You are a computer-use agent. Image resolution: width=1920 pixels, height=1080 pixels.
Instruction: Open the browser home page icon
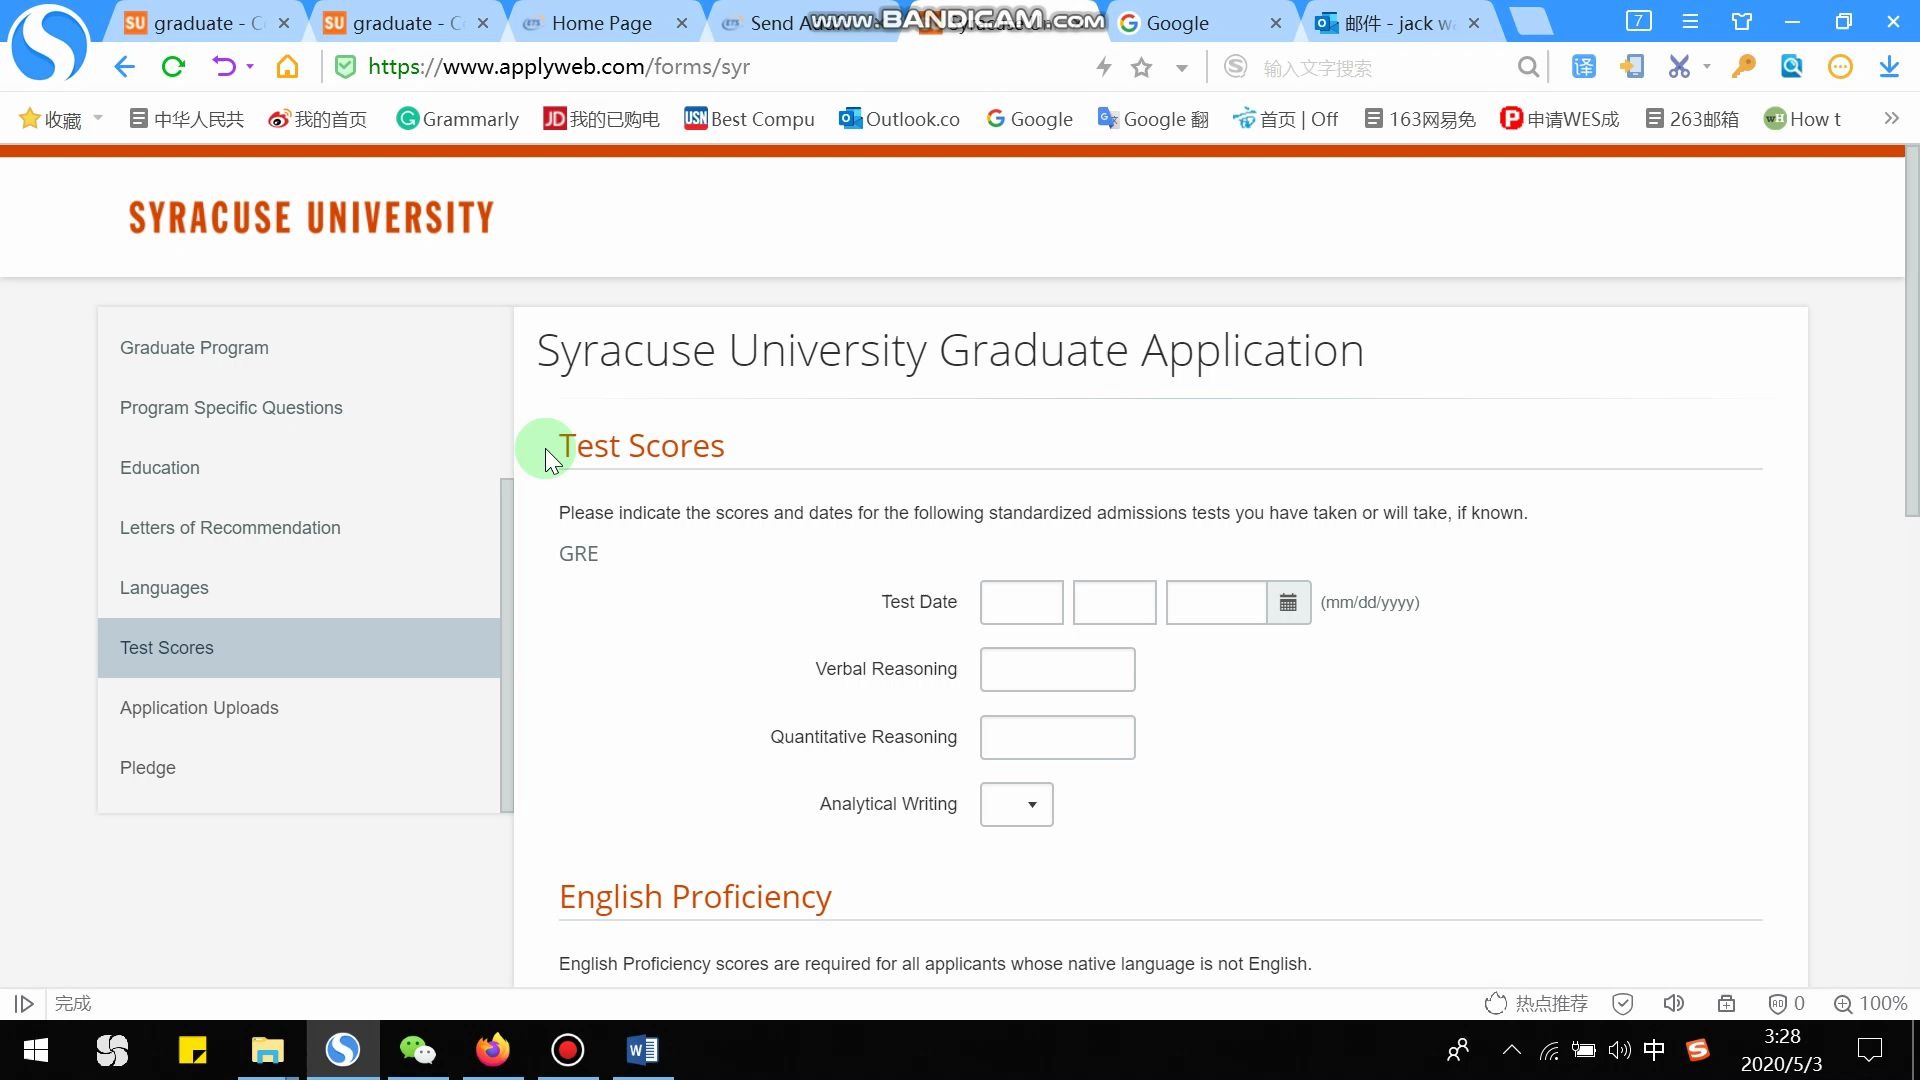(x=287, y=67)
